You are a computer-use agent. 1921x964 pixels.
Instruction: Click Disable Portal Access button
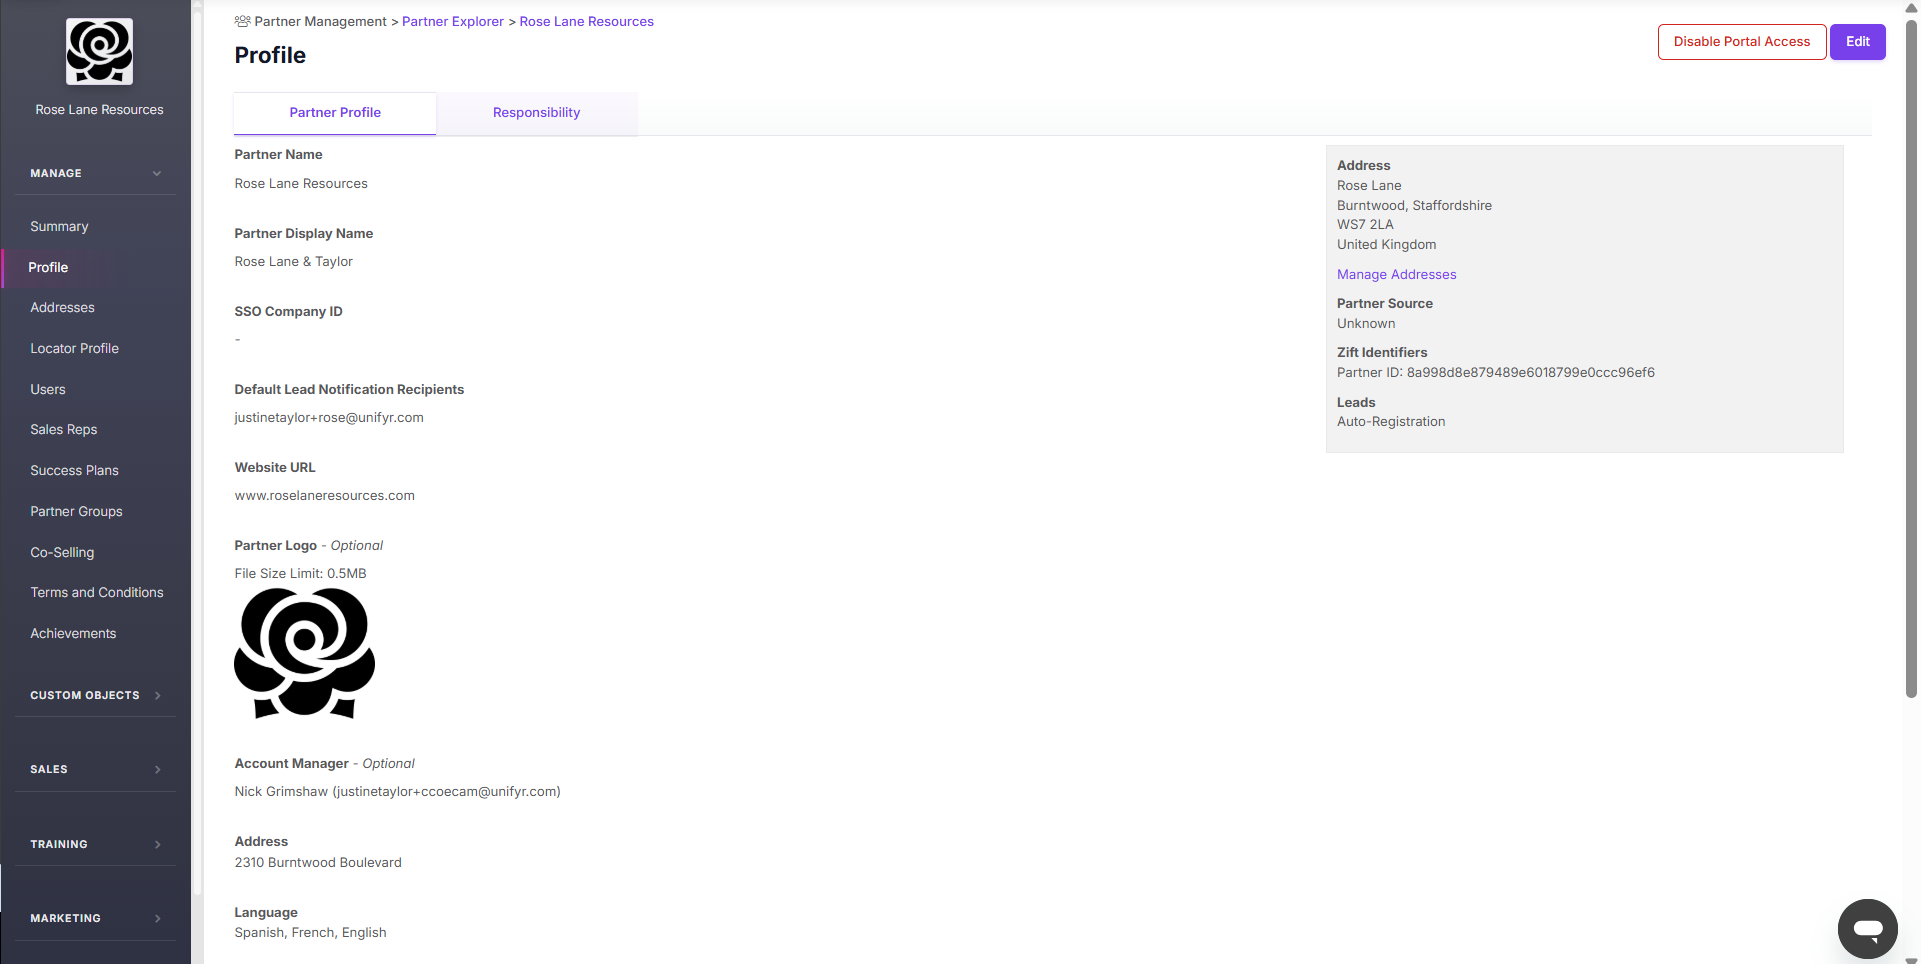pyautogui.click(x=1741, y=42)
